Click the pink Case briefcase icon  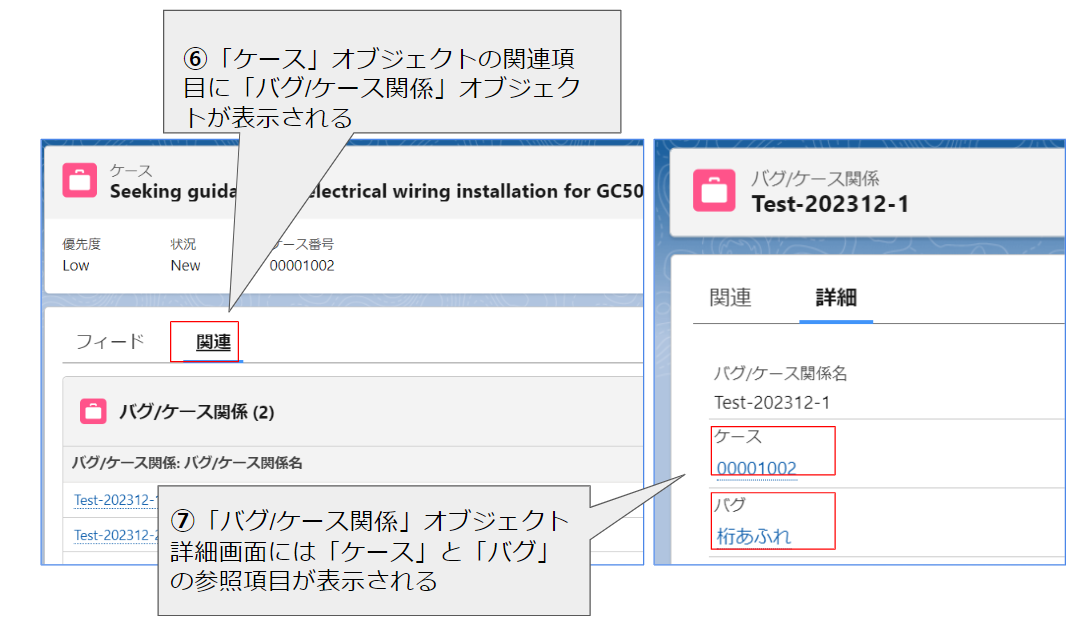point(80,181)
